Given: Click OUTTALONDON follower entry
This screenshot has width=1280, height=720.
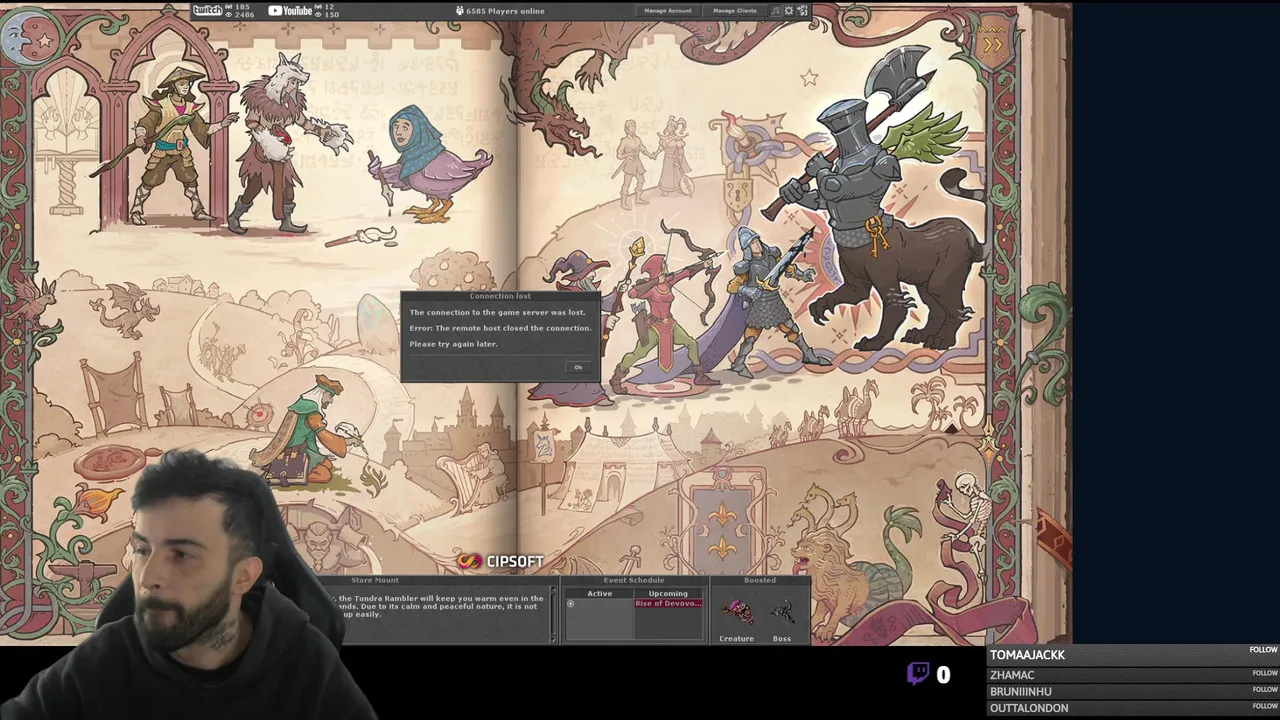Looking at the screenshot, I should click(1134, 708).
